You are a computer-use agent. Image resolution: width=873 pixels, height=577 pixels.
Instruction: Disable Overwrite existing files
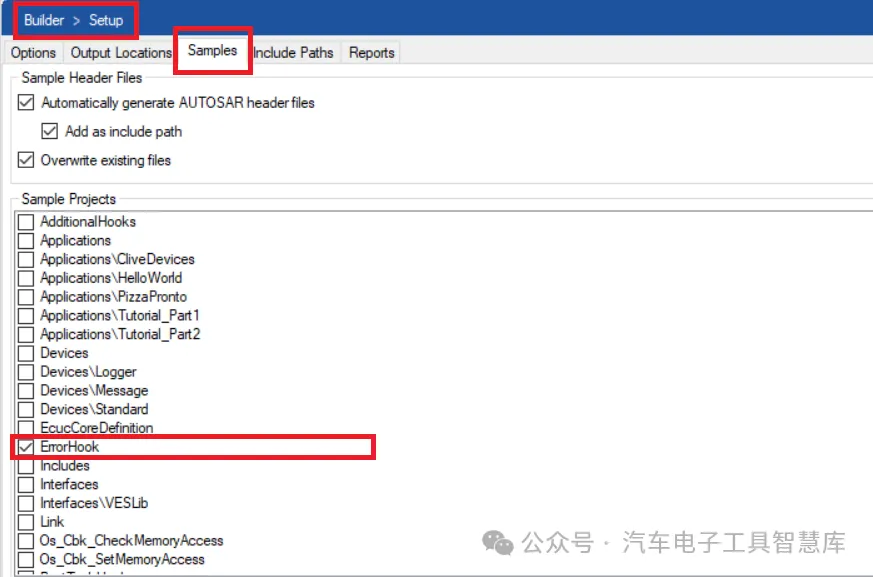[x=25, y=160]
